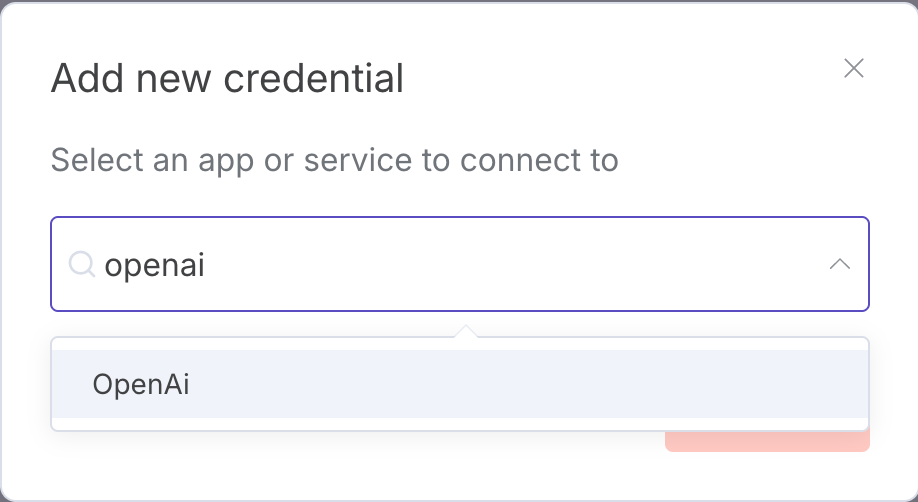Click the search glass beside "openai"
918x502 pixels.
[80, 264]
